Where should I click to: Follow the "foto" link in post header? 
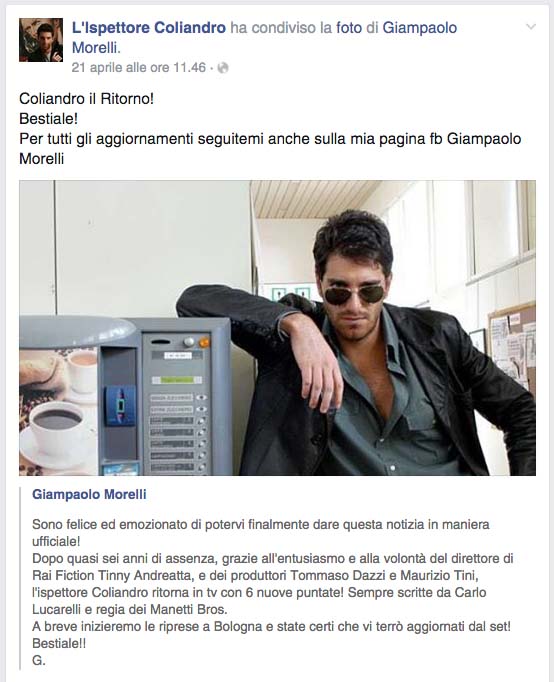349,28
